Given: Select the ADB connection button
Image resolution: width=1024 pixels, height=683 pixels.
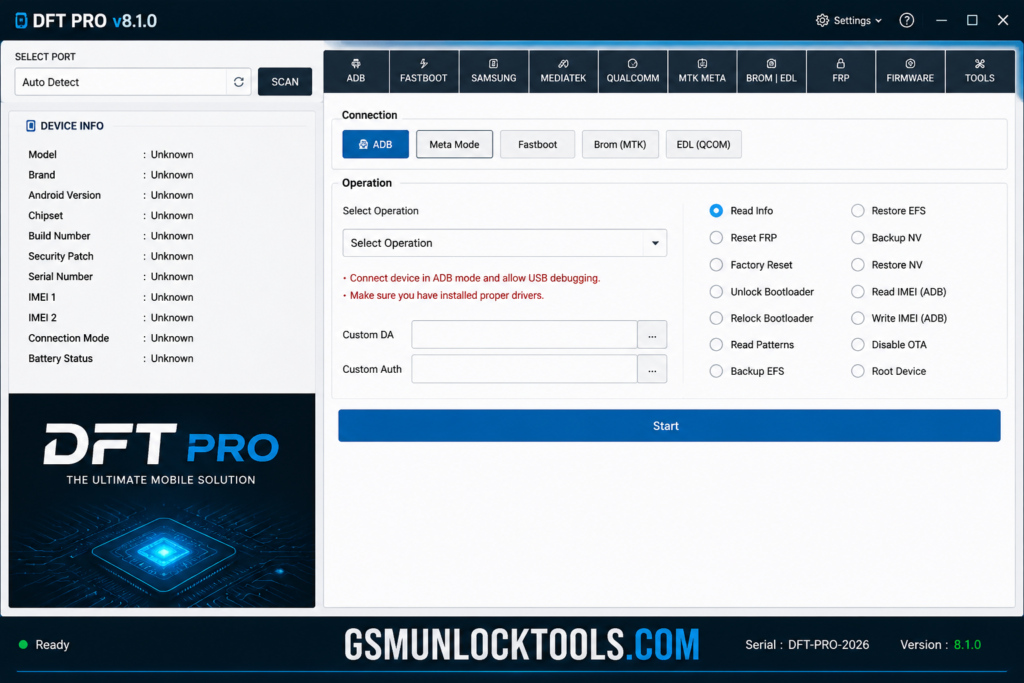Looking at the screenshot, I should 376,144.
